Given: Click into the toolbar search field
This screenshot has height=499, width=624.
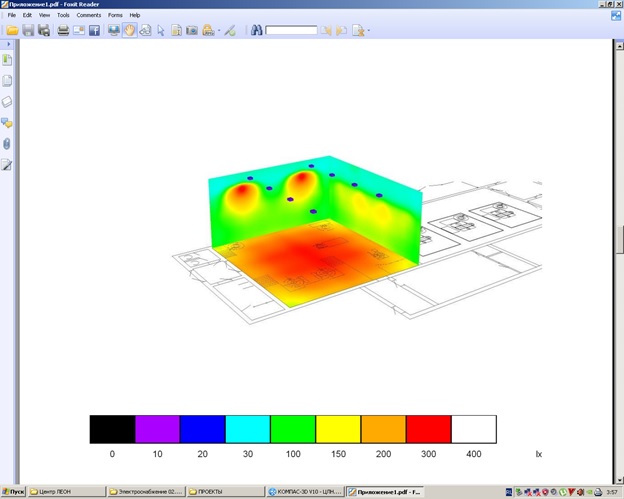Looking at the screenshot, I should (291, 30).
